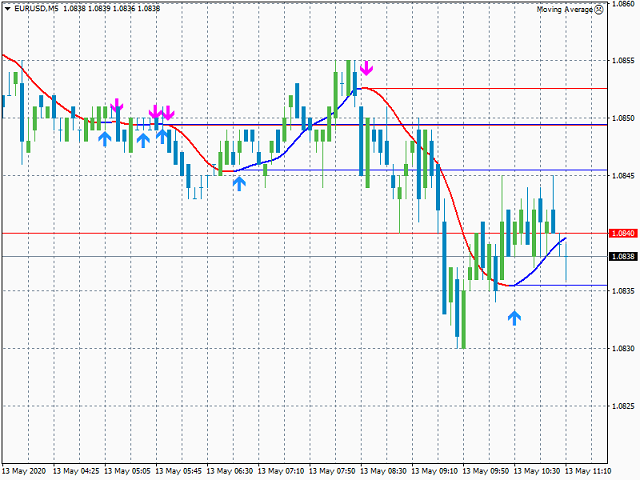Click the 13 May 04:25 time label
This screenshot has width=640, height=480.
point(76,471)
